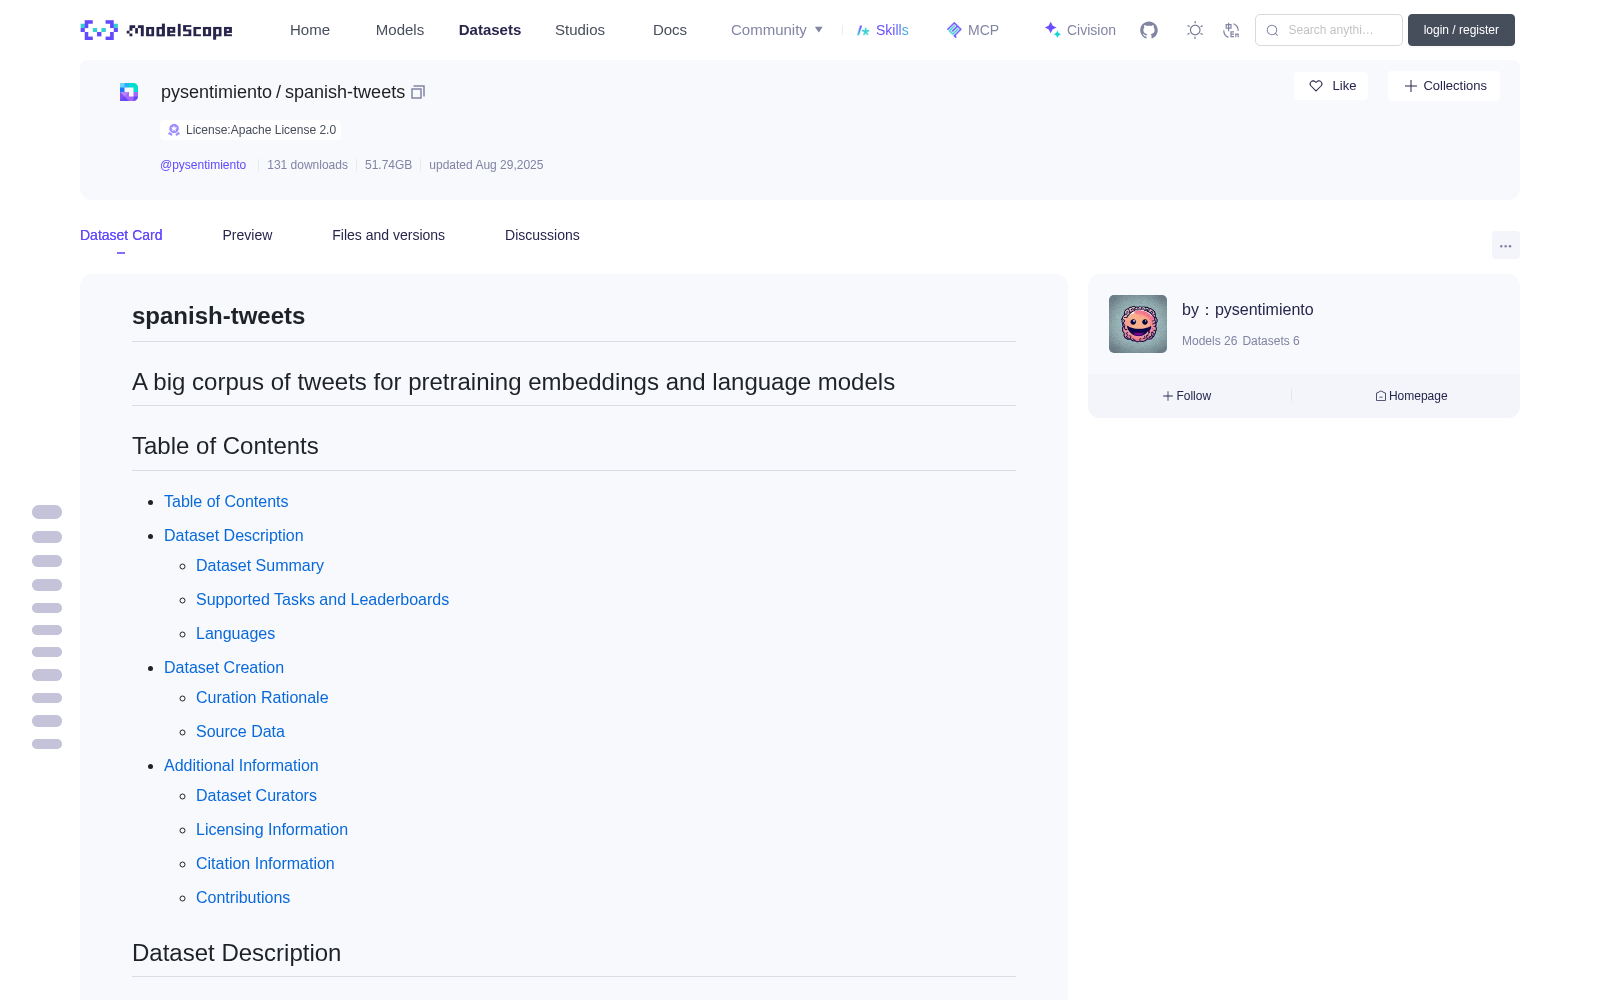Jump to the Languages link
This screenshot has height=1000, width=1600.
[x=235, y=634]
